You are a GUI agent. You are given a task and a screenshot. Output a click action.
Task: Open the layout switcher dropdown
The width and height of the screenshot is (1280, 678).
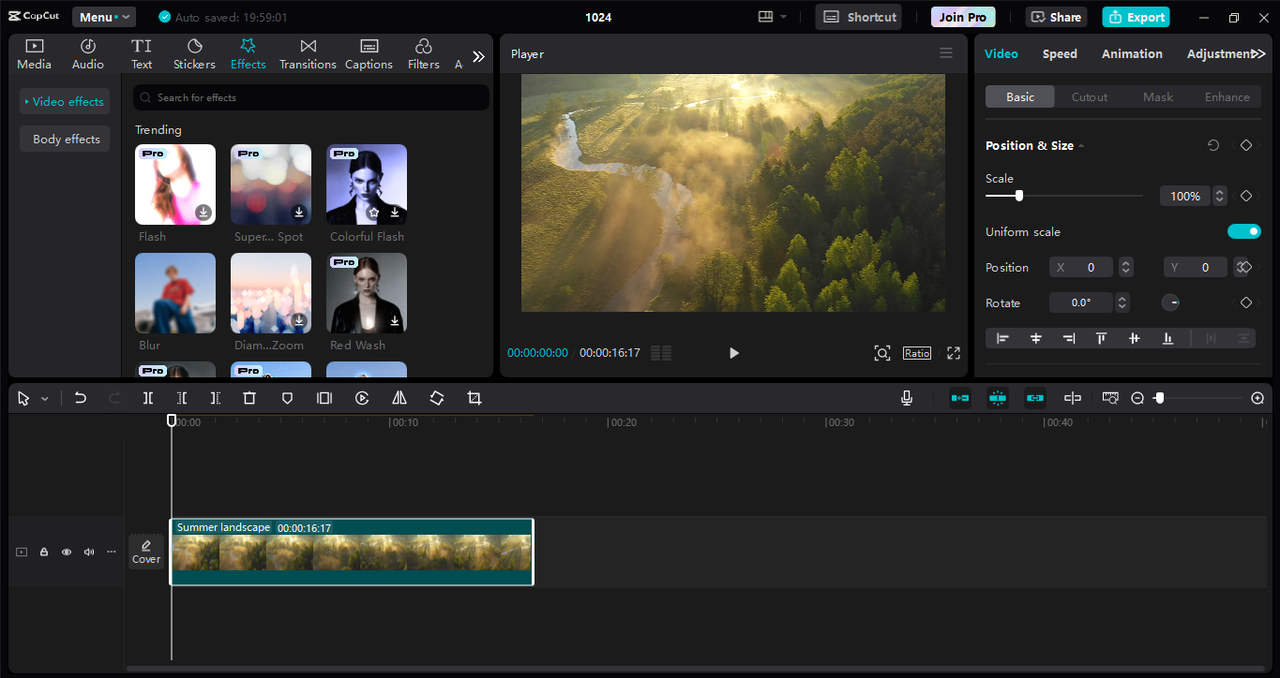coord(772,17)
